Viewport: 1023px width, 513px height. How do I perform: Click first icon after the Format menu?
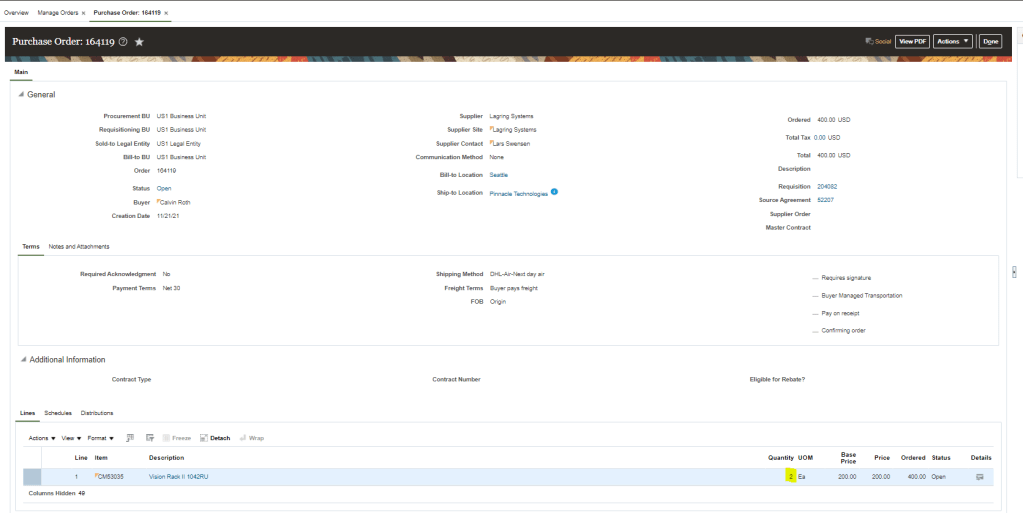(130, 438)
